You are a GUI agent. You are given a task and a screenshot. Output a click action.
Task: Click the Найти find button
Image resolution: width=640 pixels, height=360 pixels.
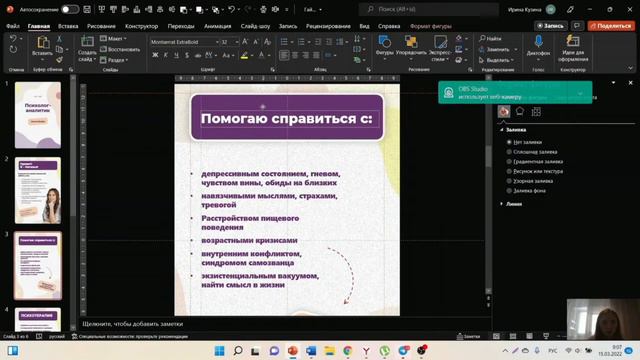[x=491, y=38]
